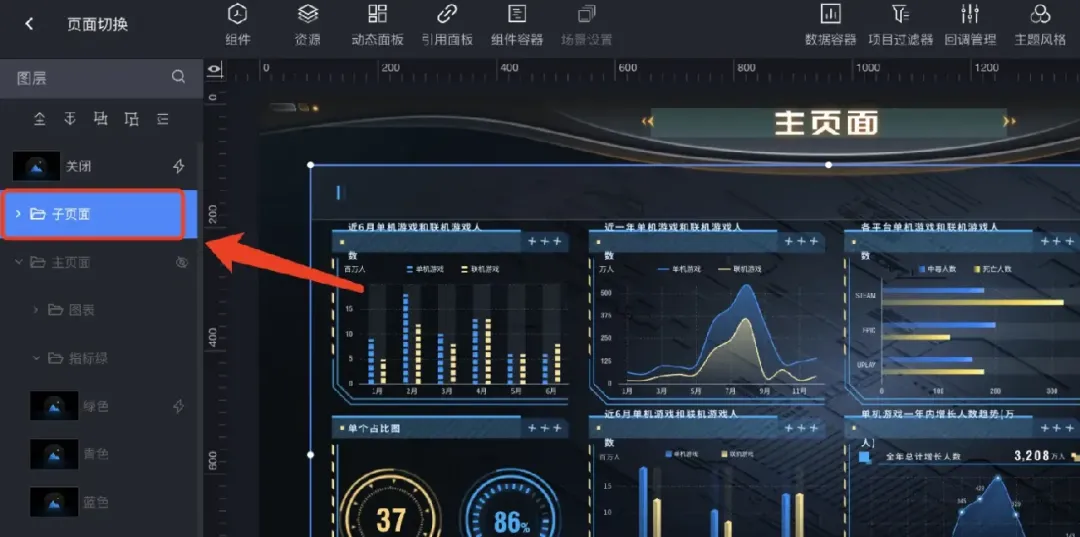The width and height of the screenshot is (1080, 537).
Task: Collapse the 主页面 folder chevron
Action: pos(19,262)
